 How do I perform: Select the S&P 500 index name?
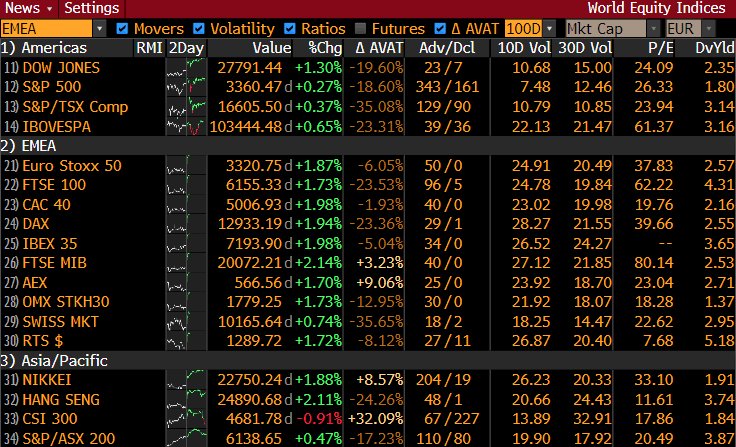coord(52,87)
